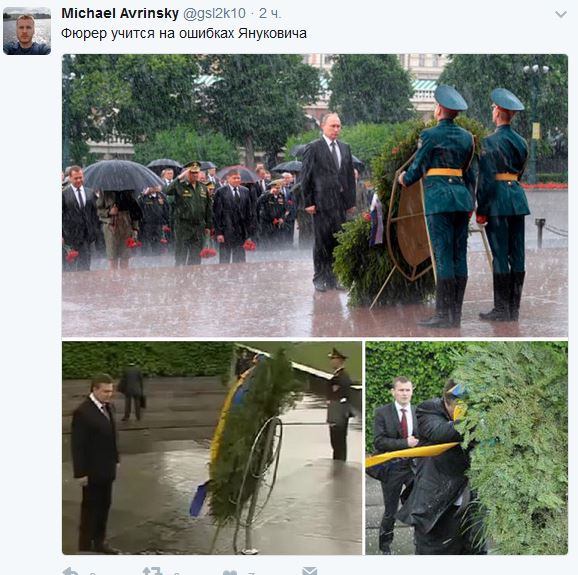578x575 pixels.
Task: Open Michael Avrinsky's profile avatar
Action: 27,31
